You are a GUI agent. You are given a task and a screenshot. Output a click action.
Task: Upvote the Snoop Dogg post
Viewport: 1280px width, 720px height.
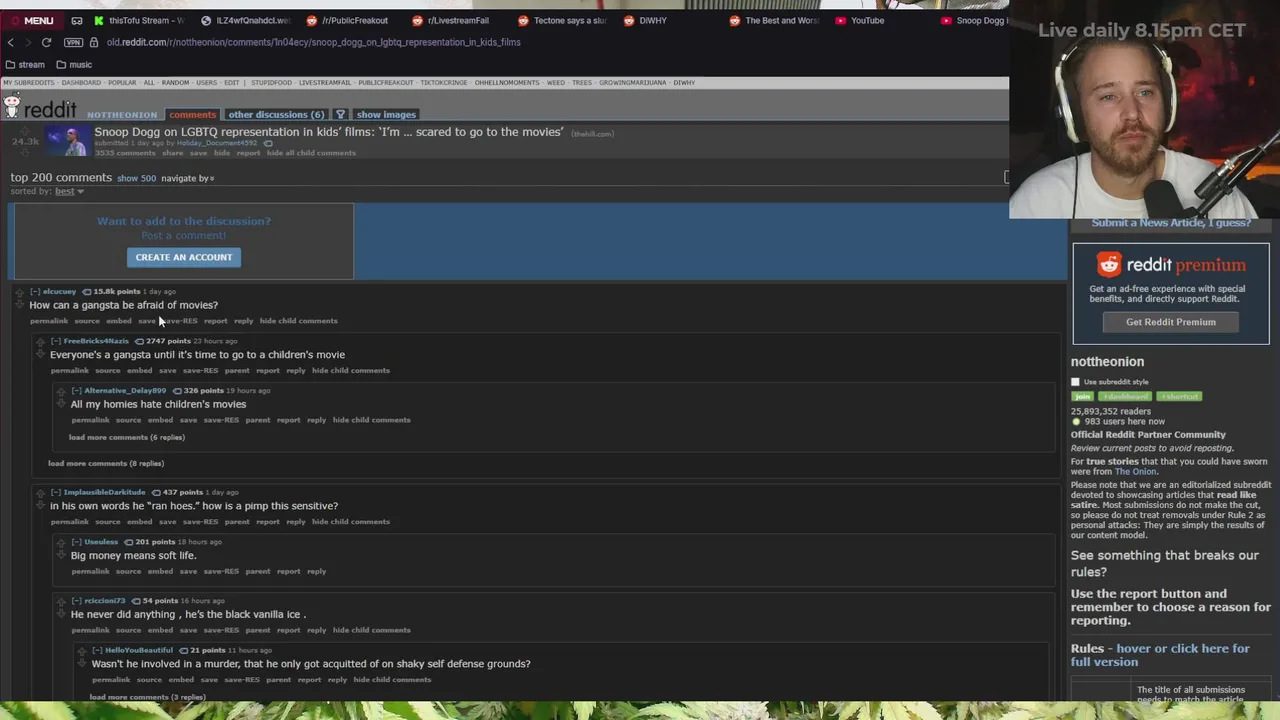(x=25, y=130)
